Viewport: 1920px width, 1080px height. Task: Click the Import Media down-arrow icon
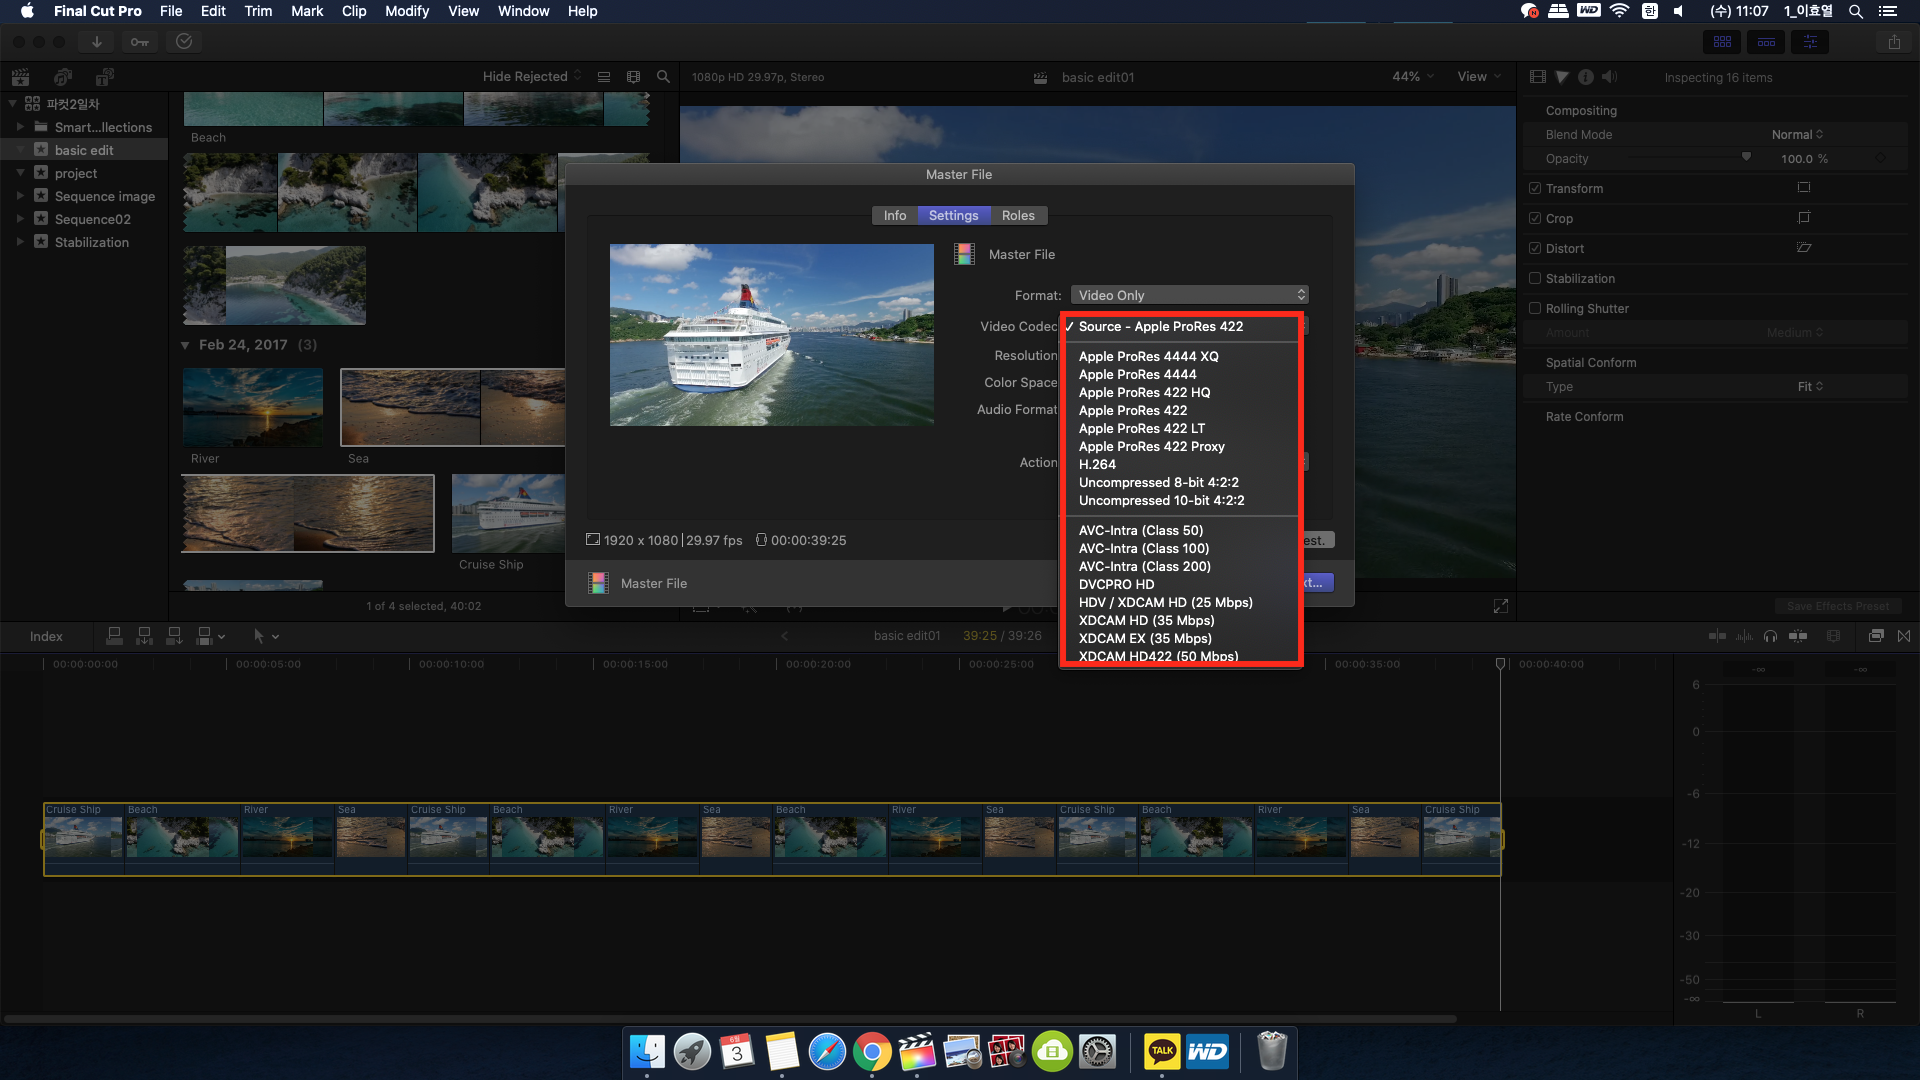97,42
